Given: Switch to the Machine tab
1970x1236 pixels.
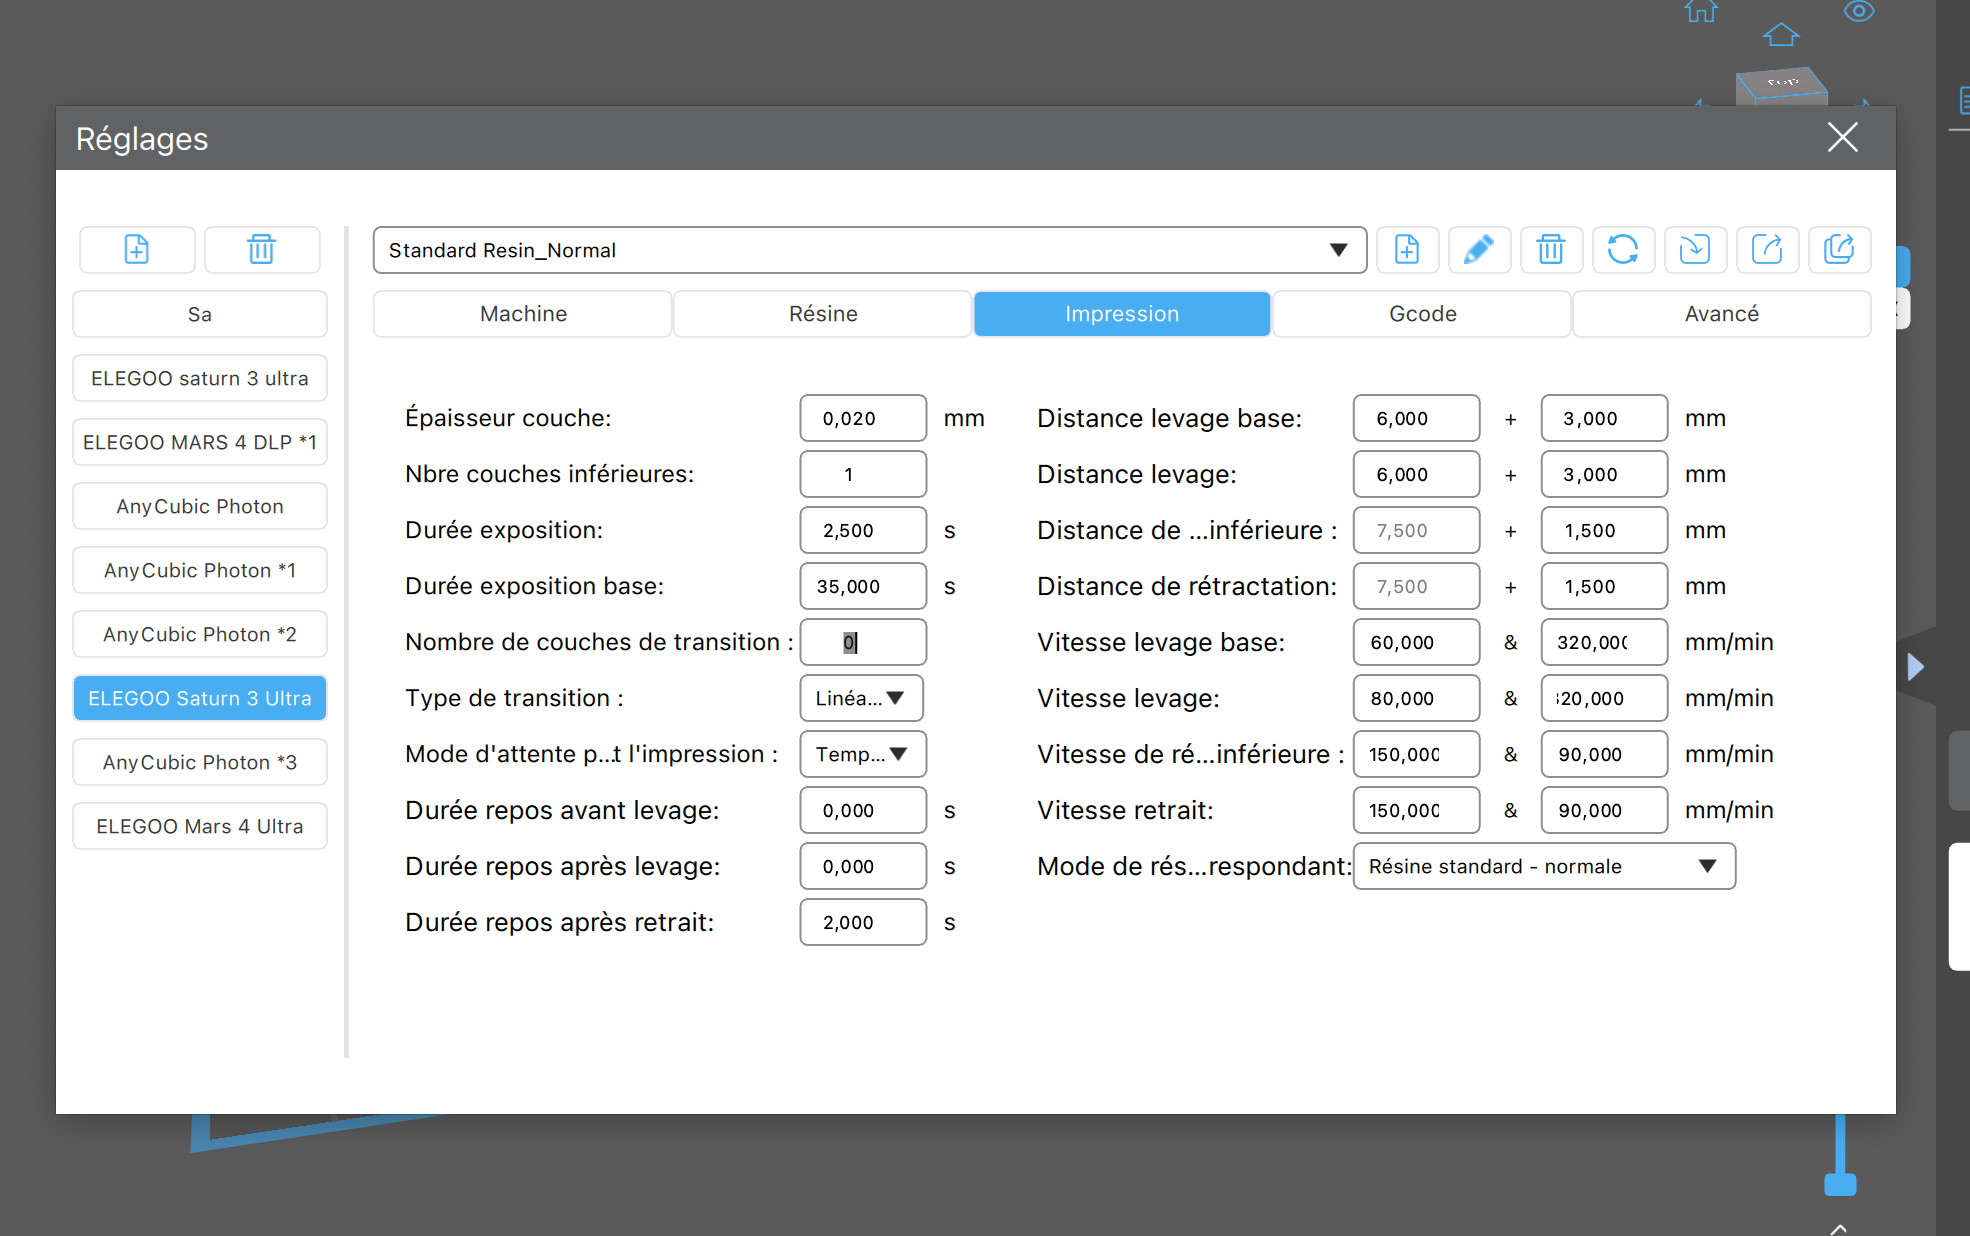Looking at the screenshot, I should tap(523, 314).
